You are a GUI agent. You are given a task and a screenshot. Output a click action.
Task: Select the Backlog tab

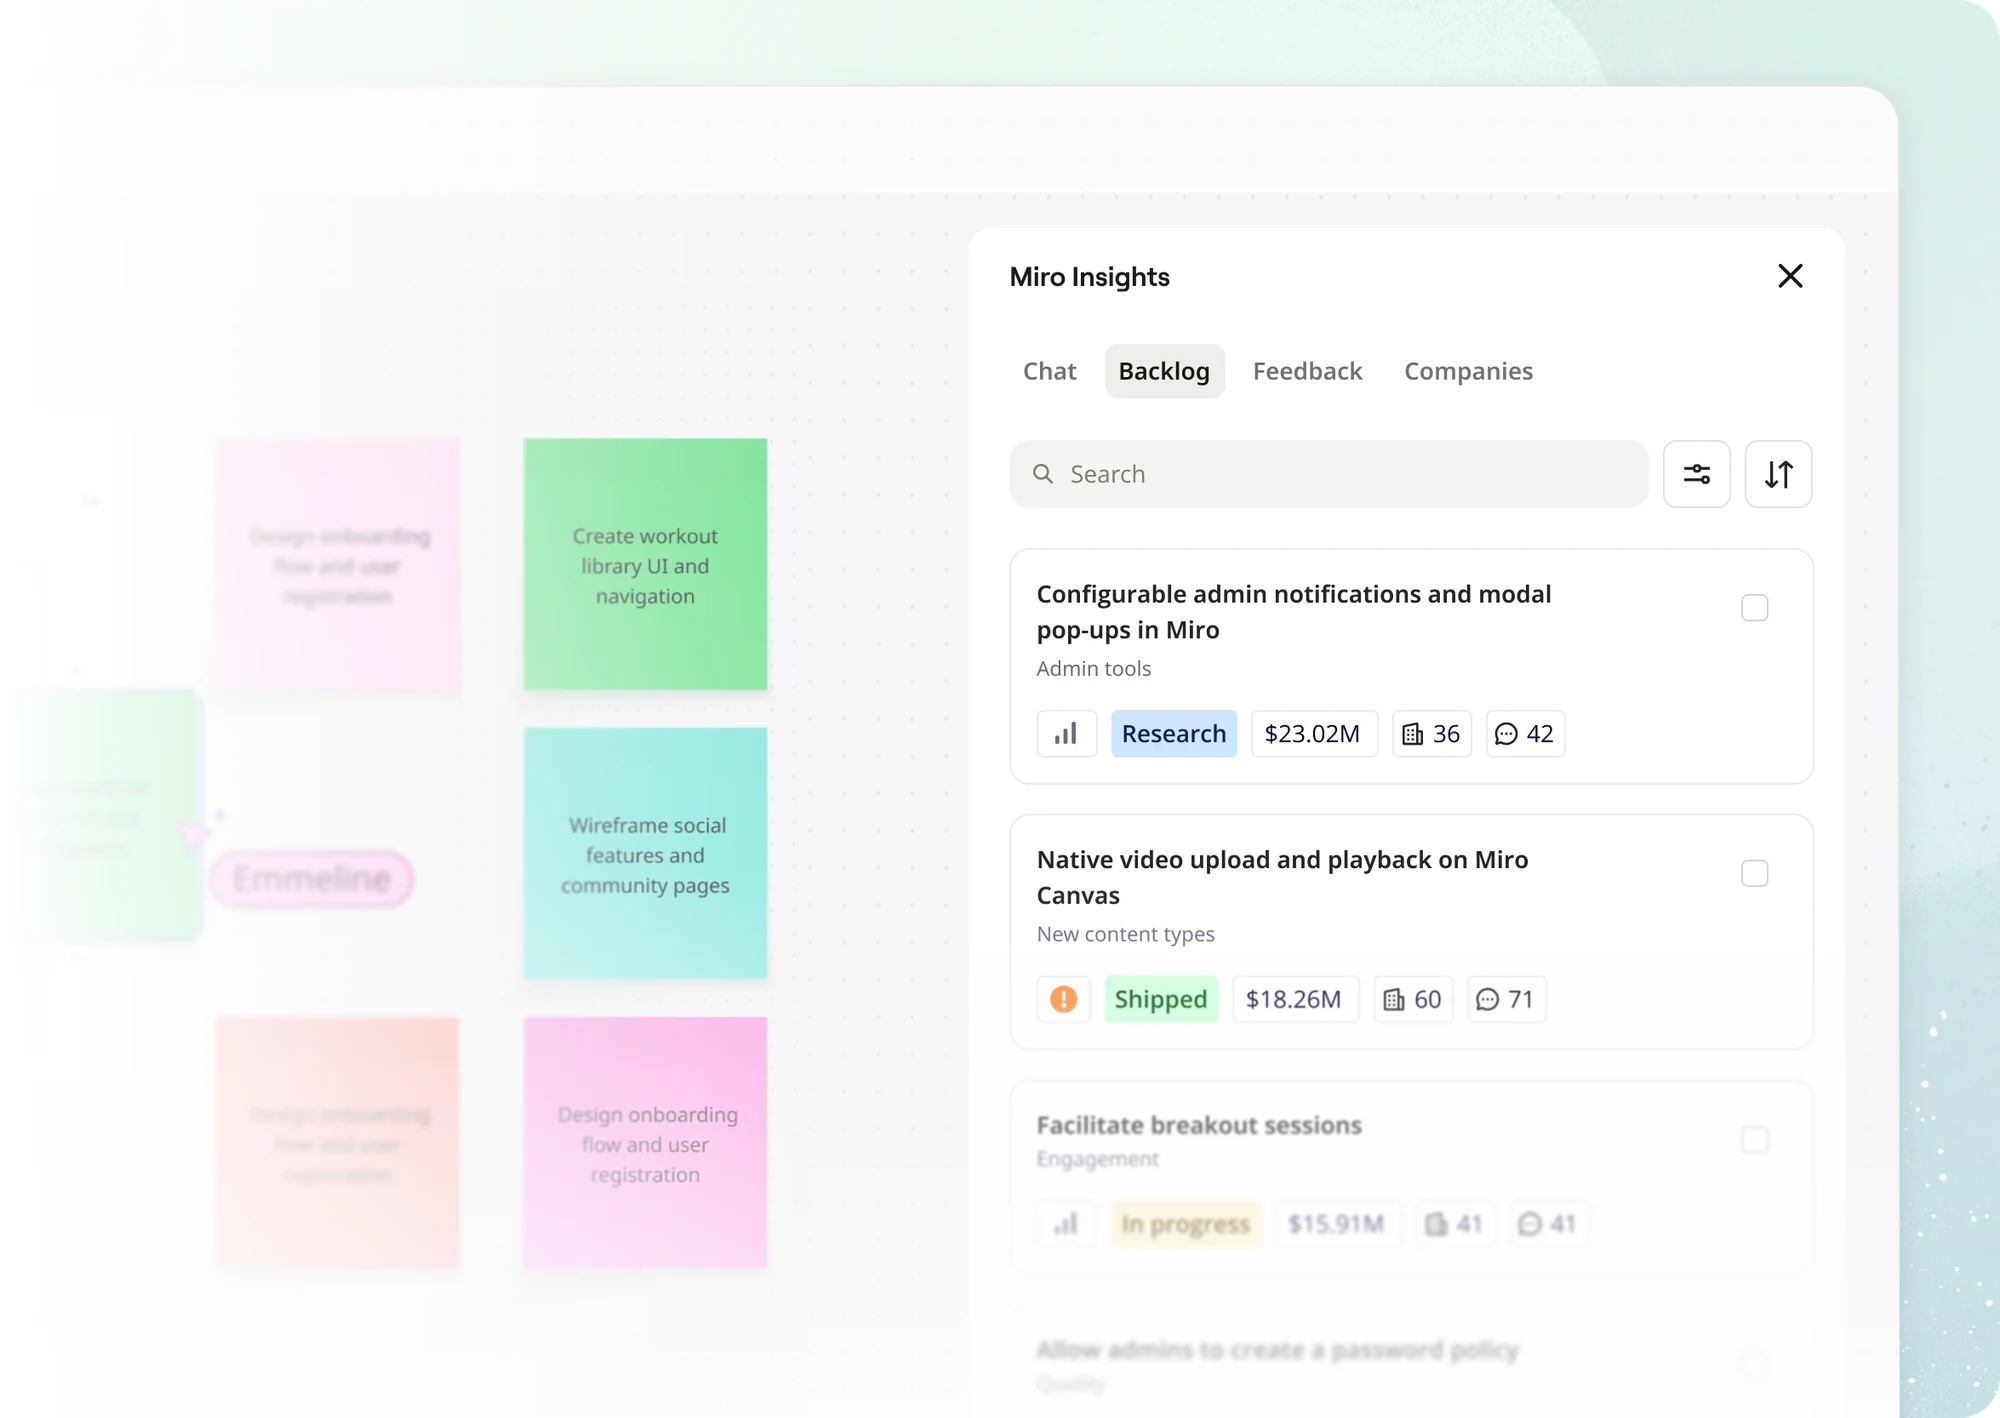[x=1164, y=372]
